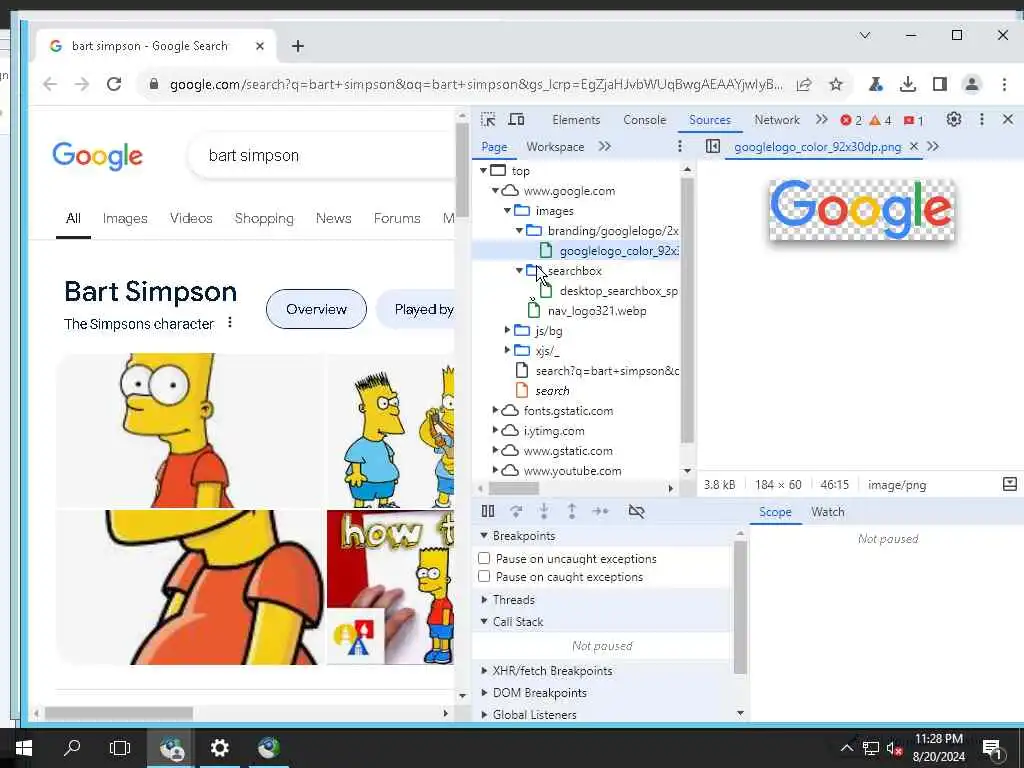The height and width of the screenshot is (768, 1024).
Task: Expand the xjs/_ folder
Action: pos(507,351)
